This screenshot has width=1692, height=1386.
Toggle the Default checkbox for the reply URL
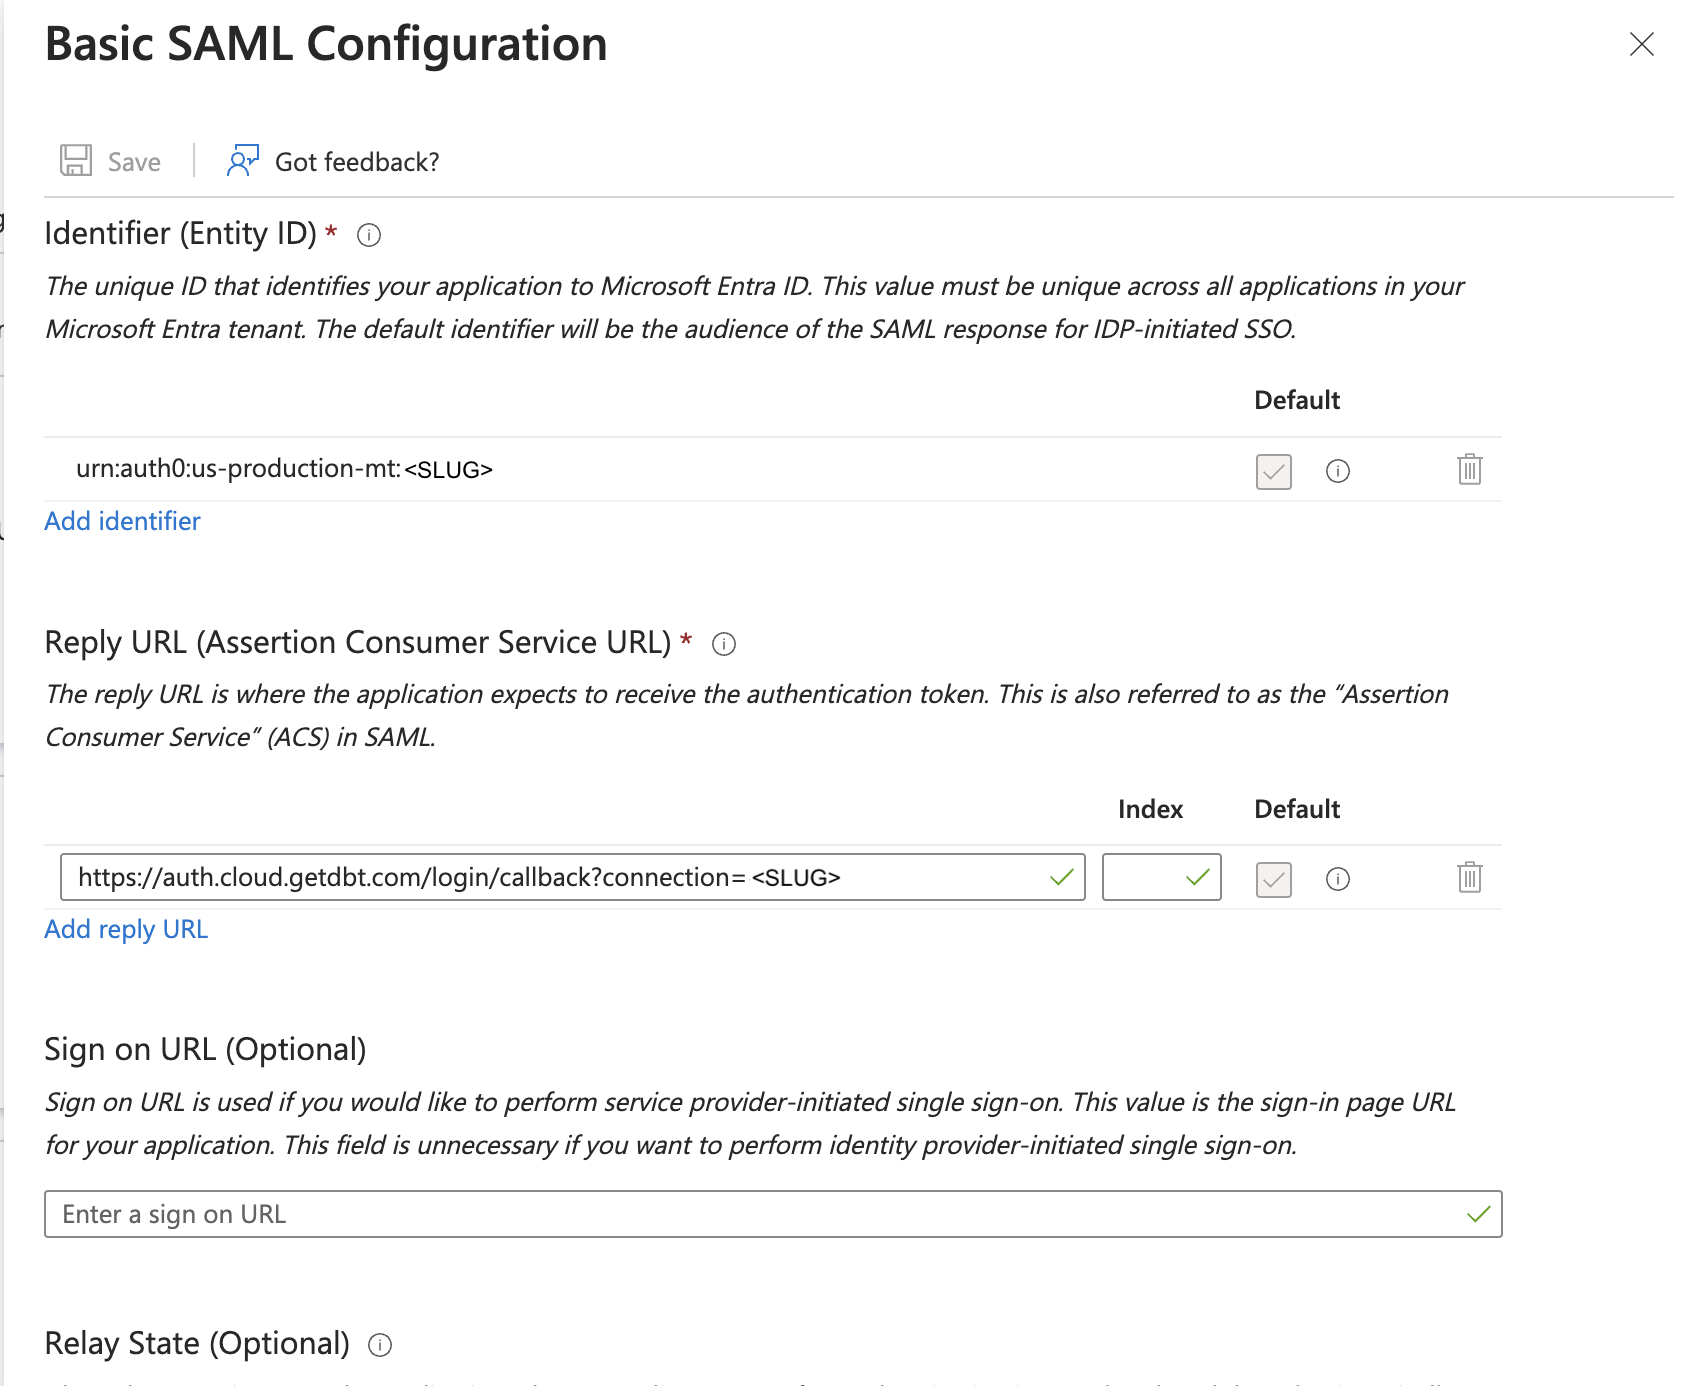tap(1272, 879)
